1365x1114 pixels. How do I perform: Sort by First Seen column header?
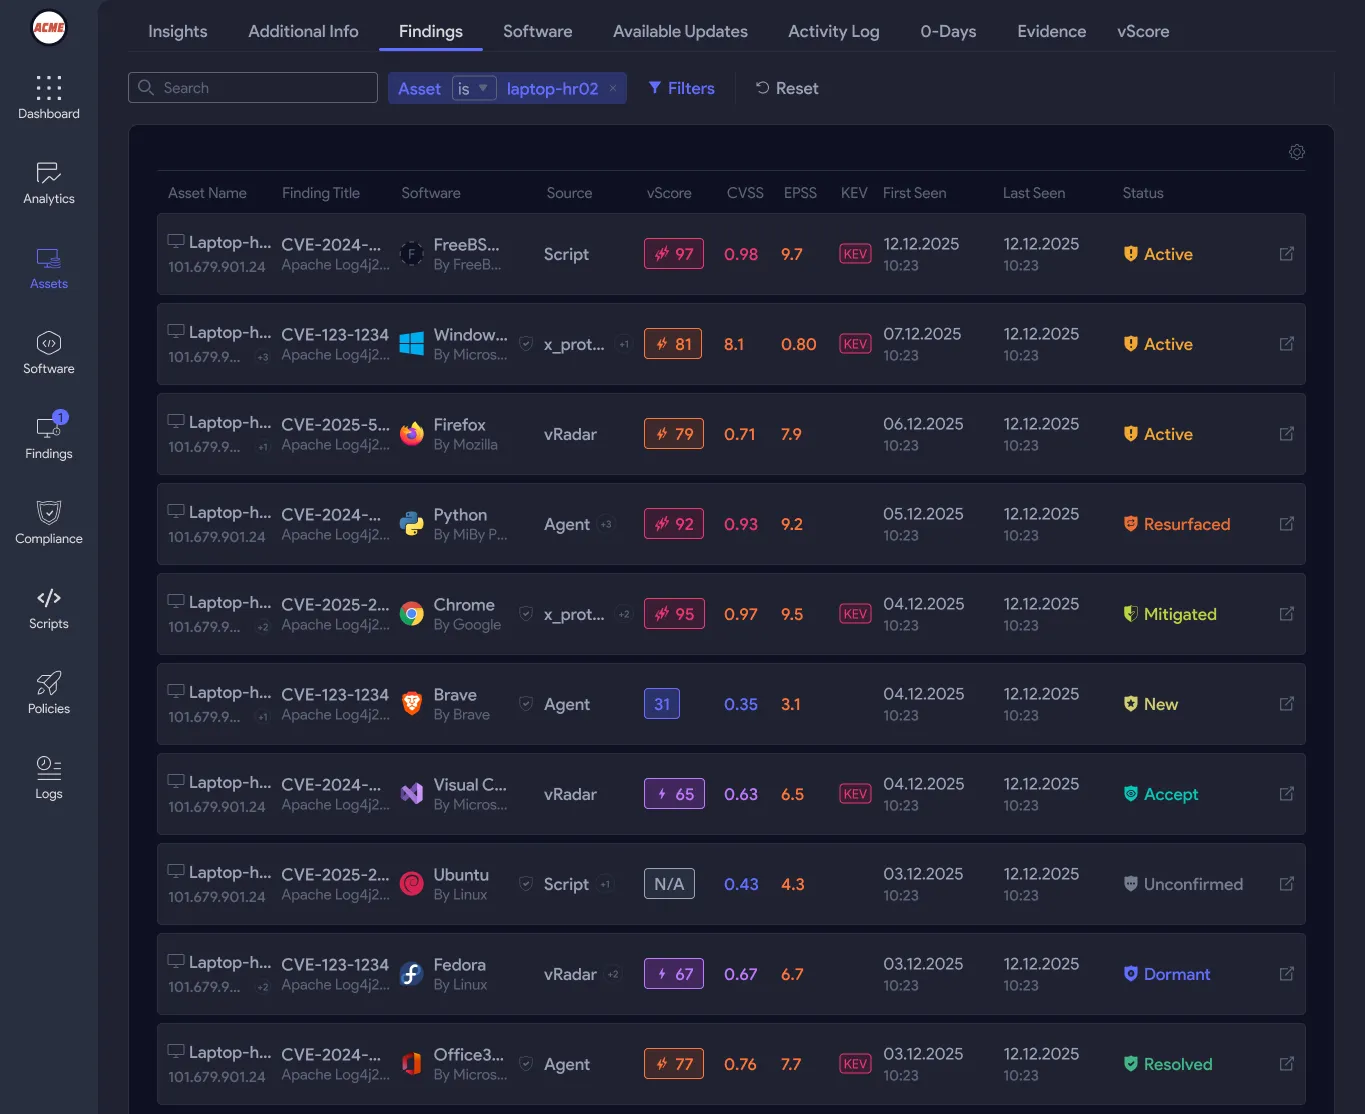click(x=914, y=193)
